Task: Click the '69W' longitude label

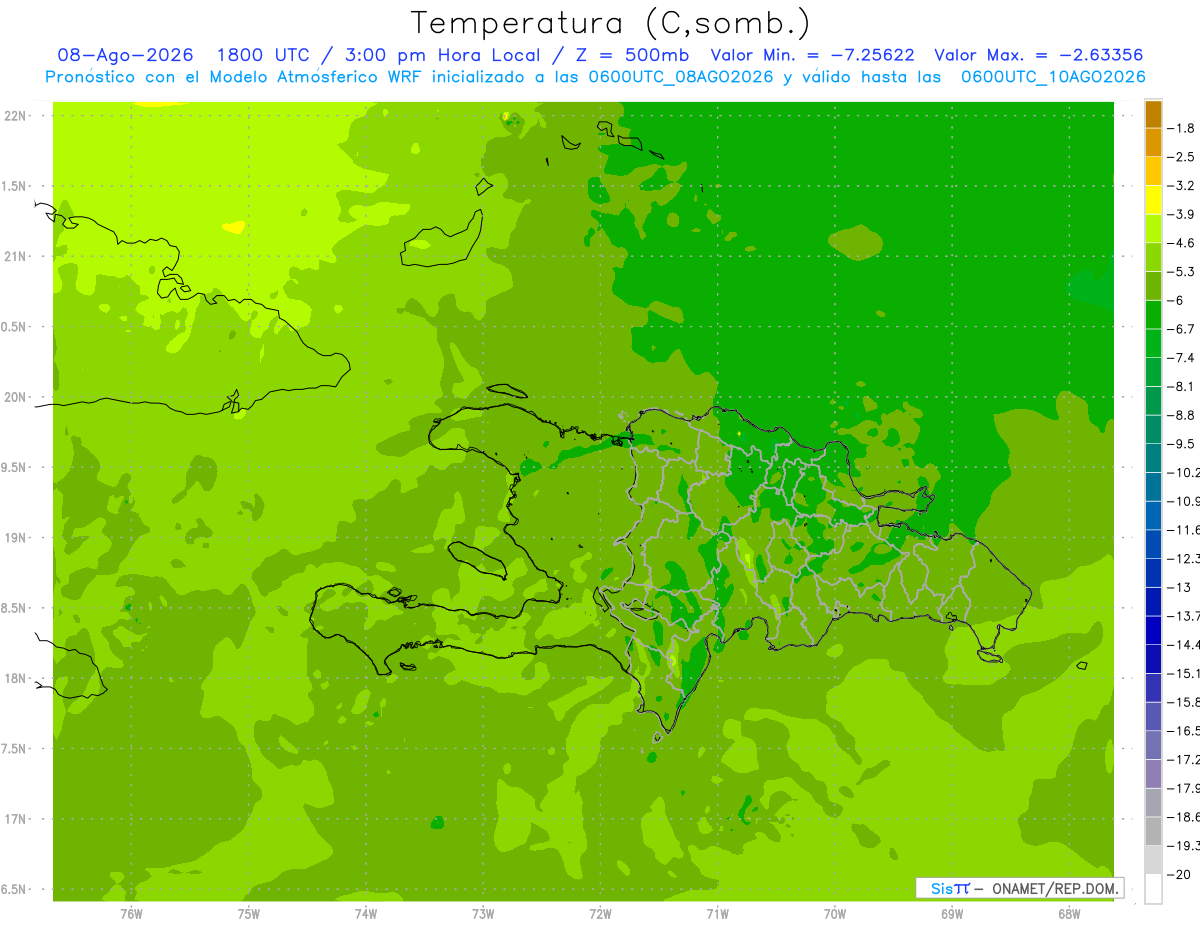Action: coord(952,913)
